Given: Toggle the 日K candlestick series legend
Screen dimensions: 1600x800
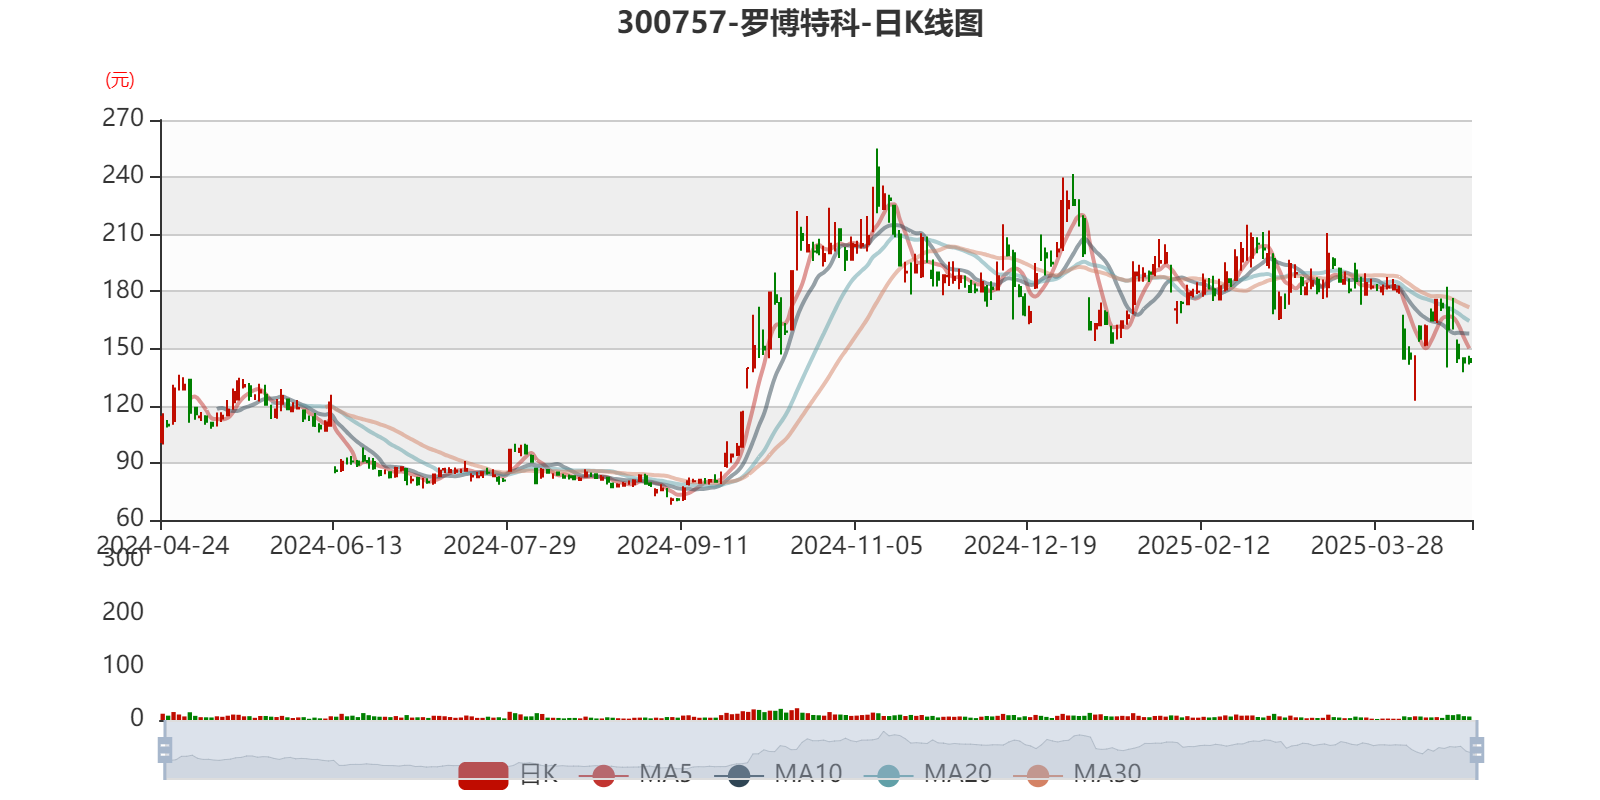Looking at the screenshot, I should point(509,774).
